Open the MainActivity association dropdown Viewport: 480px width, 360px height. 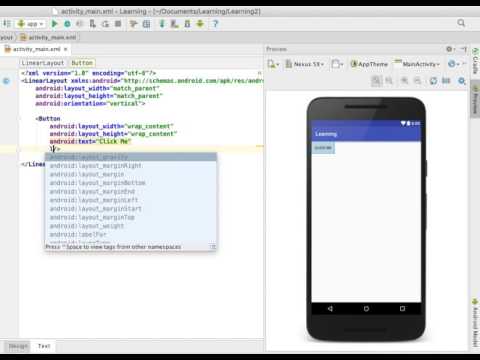pyautogui.click(x=417, y=64)
